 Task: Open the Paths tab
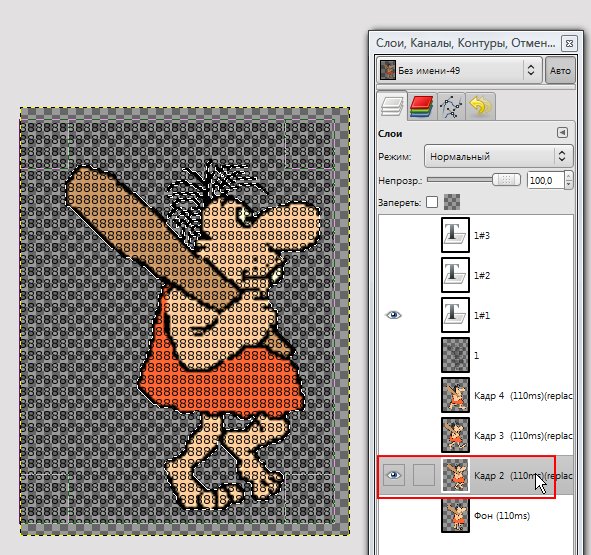click(451, 107)
